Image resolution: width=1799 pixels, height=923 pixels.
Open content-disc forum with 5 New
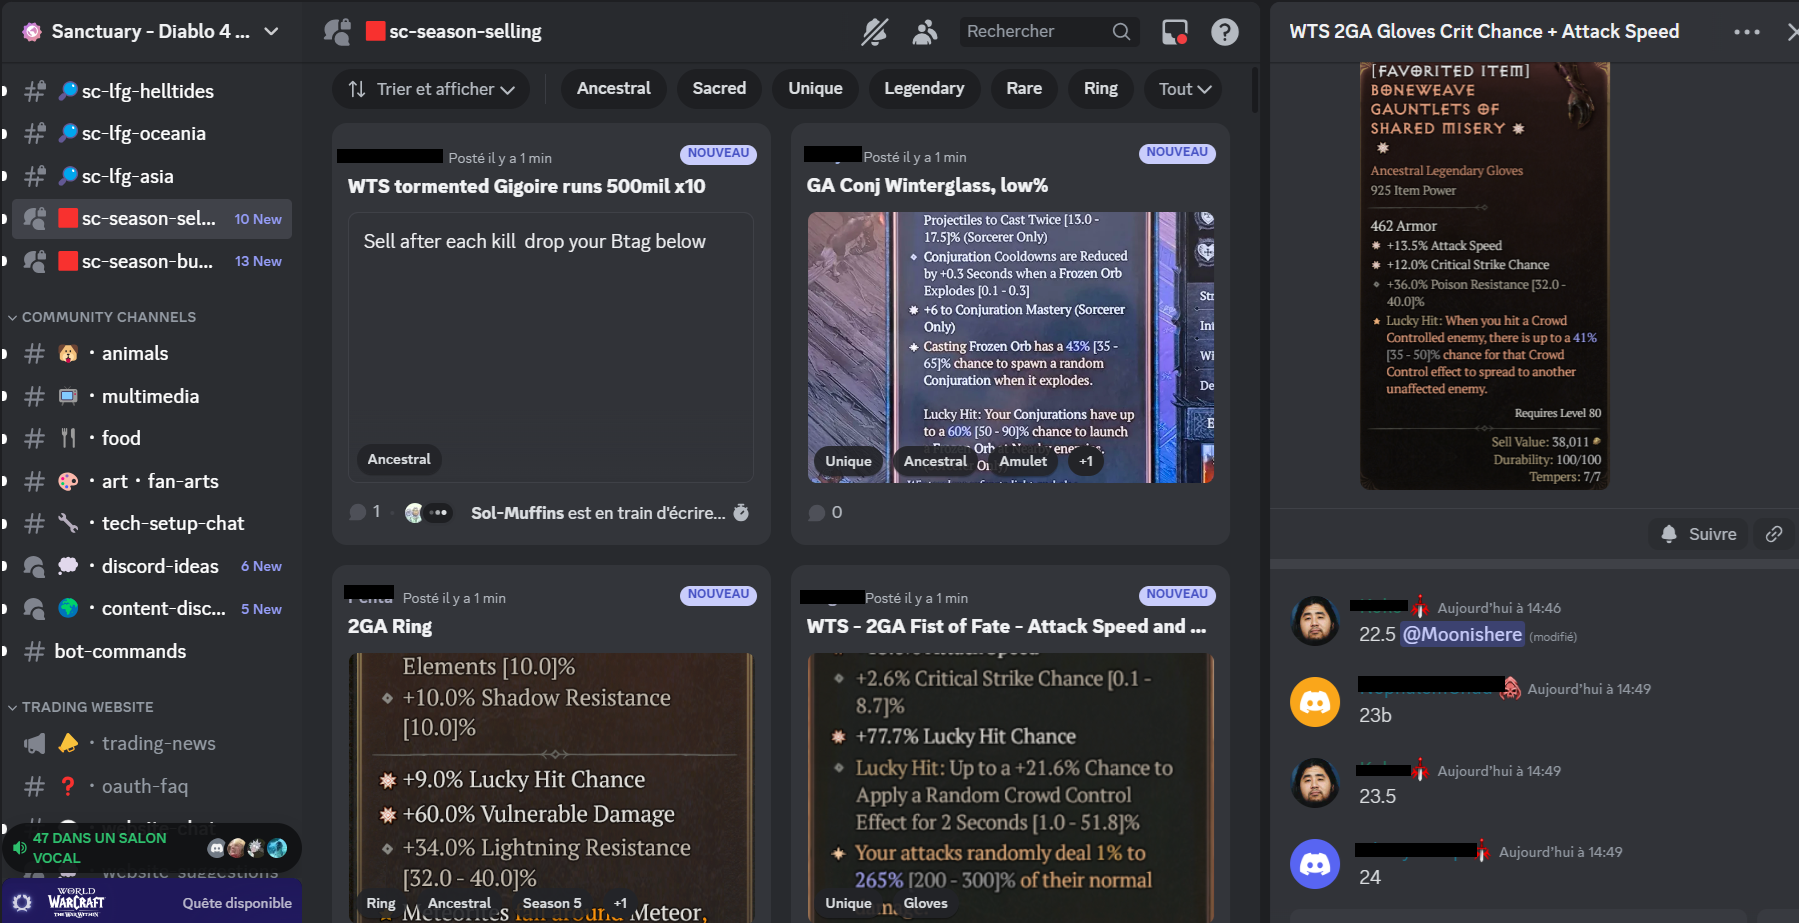[x=152, y=608]
